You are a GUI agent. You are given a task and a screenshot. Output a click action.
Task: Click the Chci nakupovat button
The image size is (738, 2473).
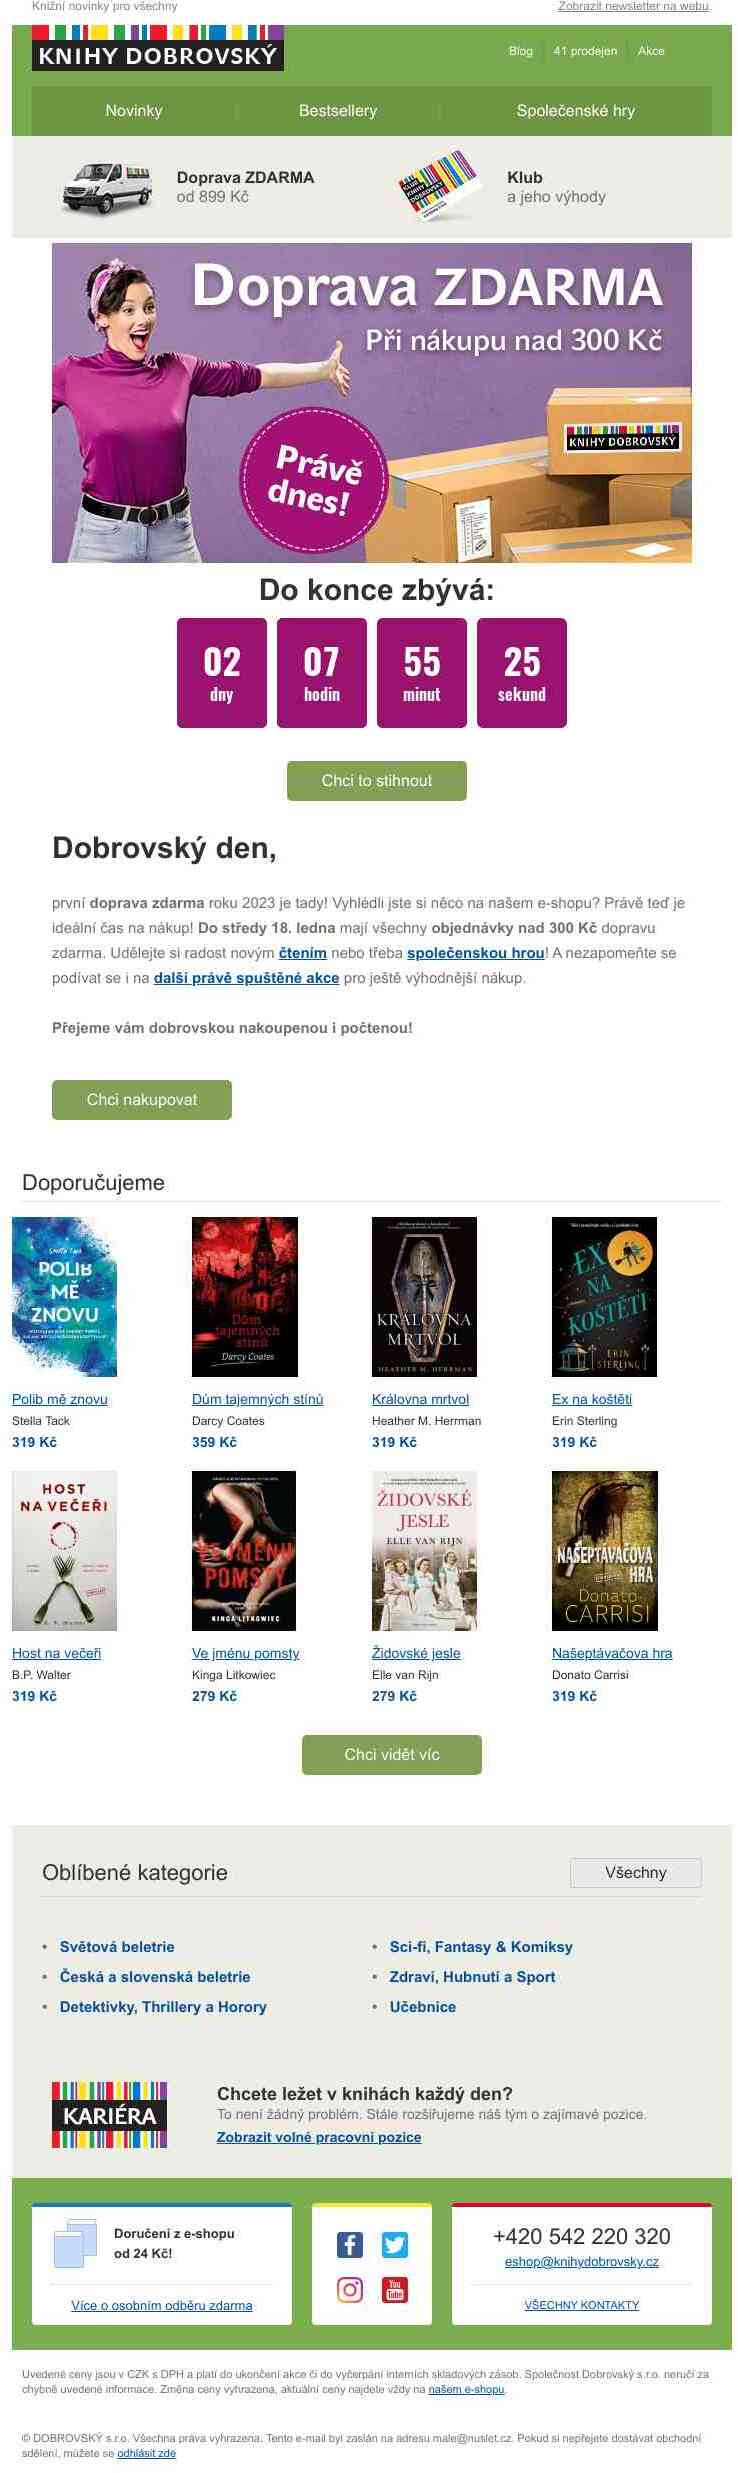click(142, 1100)
